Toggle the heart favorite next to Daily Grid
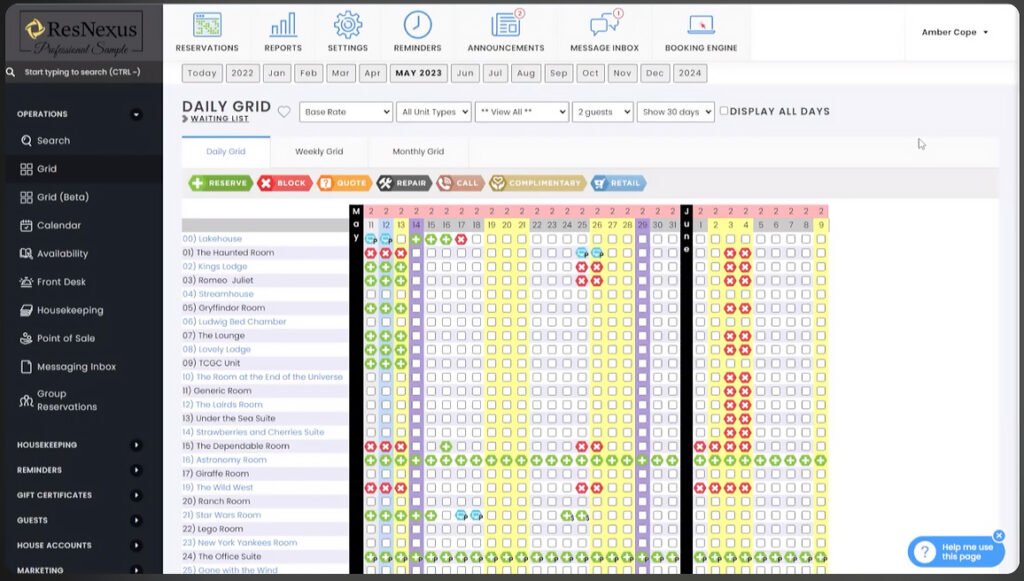Screen dimensions: 1024x581 [x=284, y=111]
